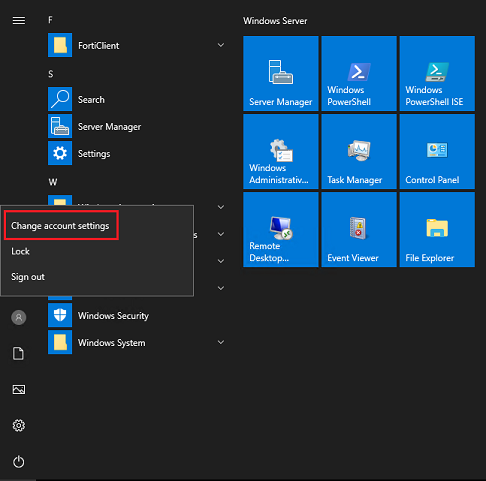
Task: Choose Sign out from the account menu
Action: pos(28,277)
